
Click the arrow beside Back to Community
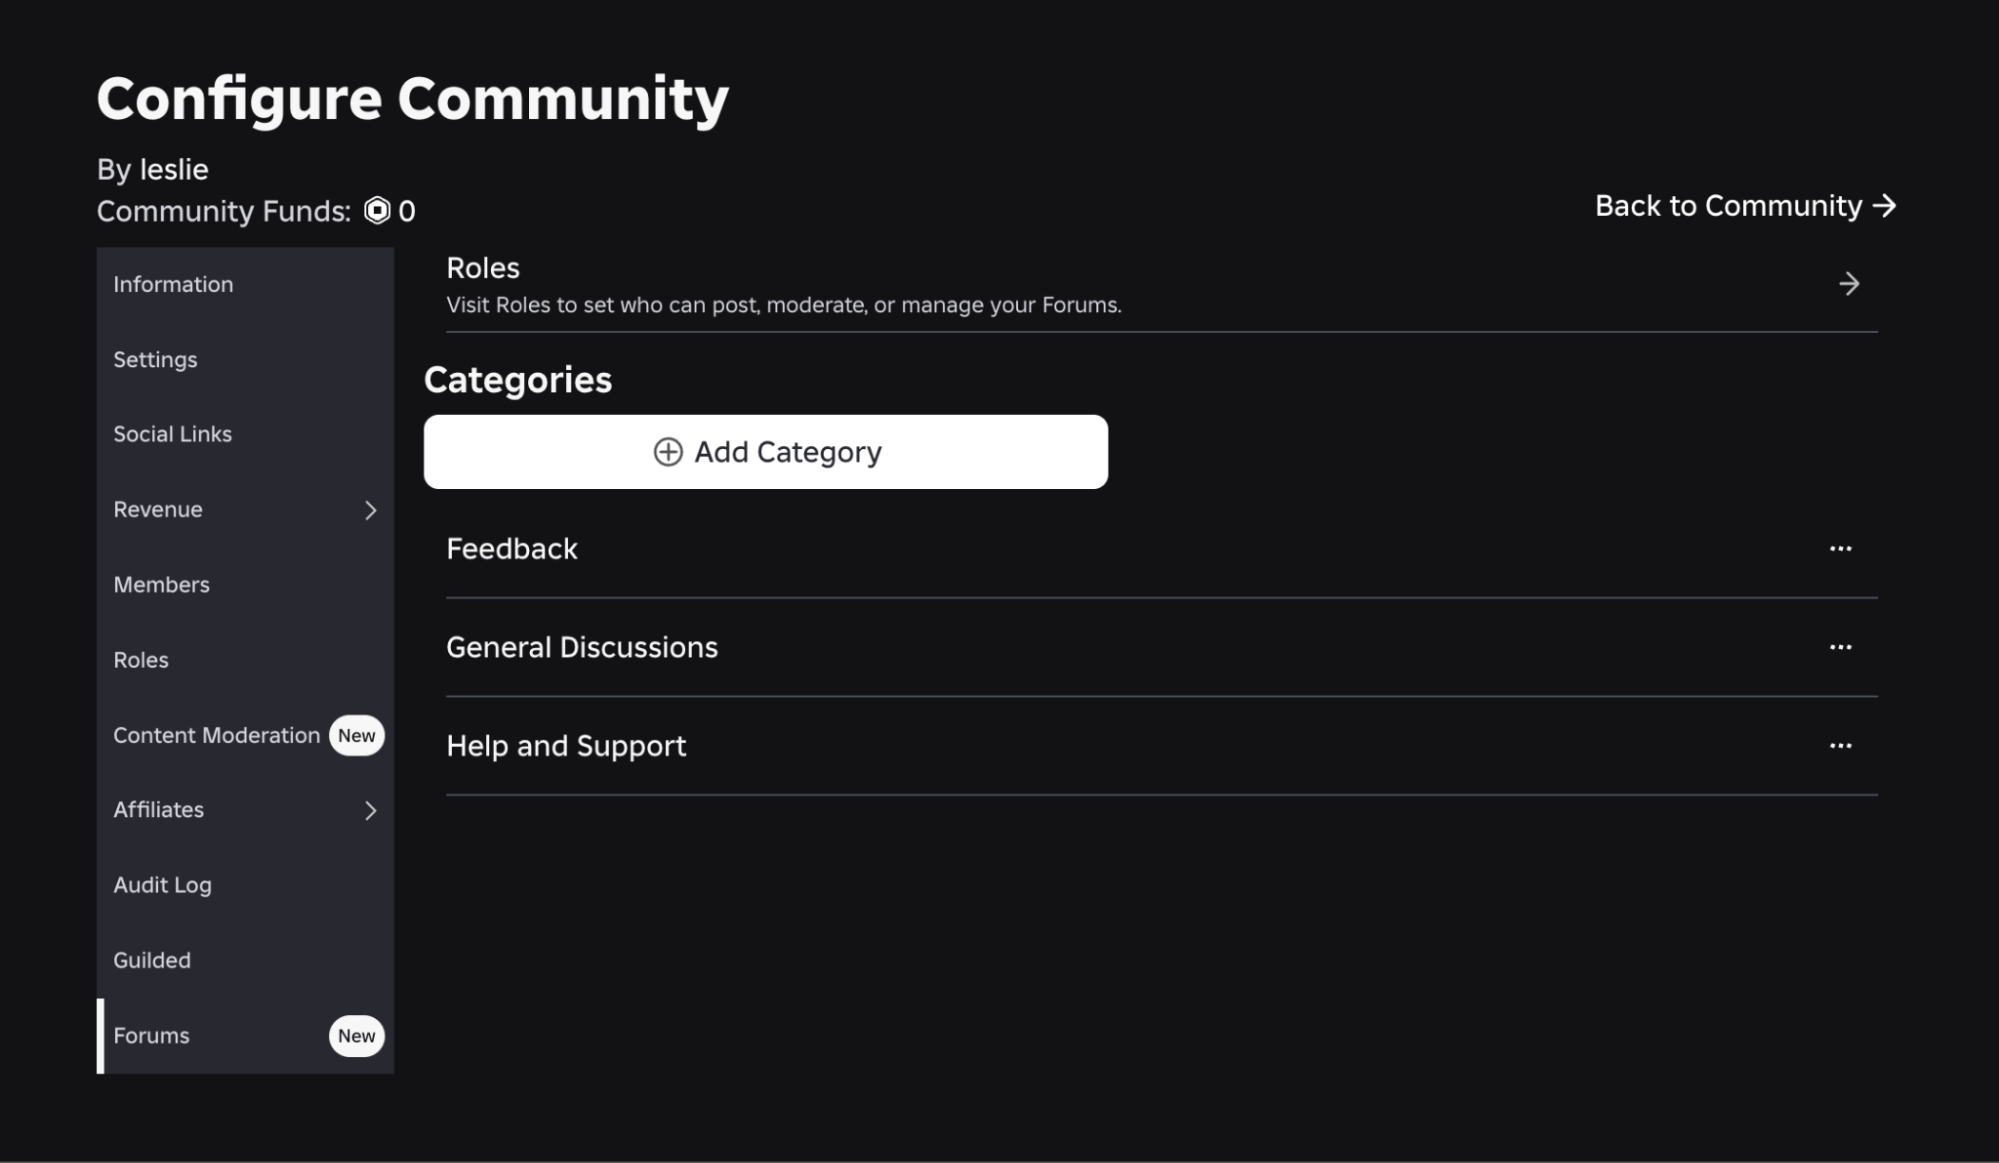1886,206
